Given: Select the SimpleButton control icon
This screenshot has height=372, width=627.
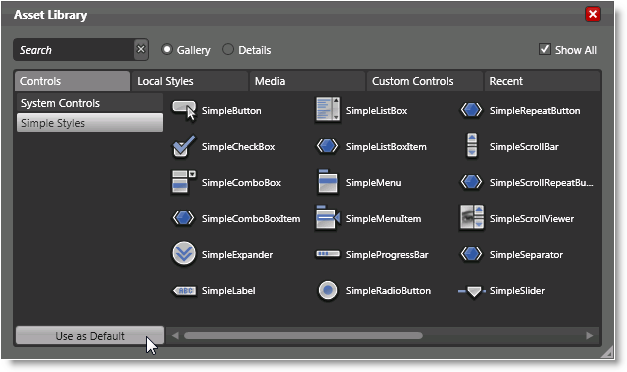Looking at the screenshot, I should tap(184, 111).
